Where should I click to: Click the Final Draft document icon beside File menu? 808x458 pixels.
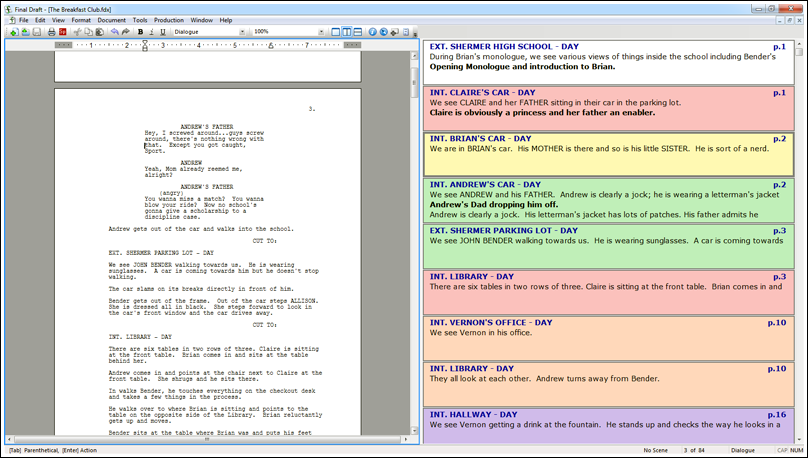pyautogui.click(x=12, y=20)
